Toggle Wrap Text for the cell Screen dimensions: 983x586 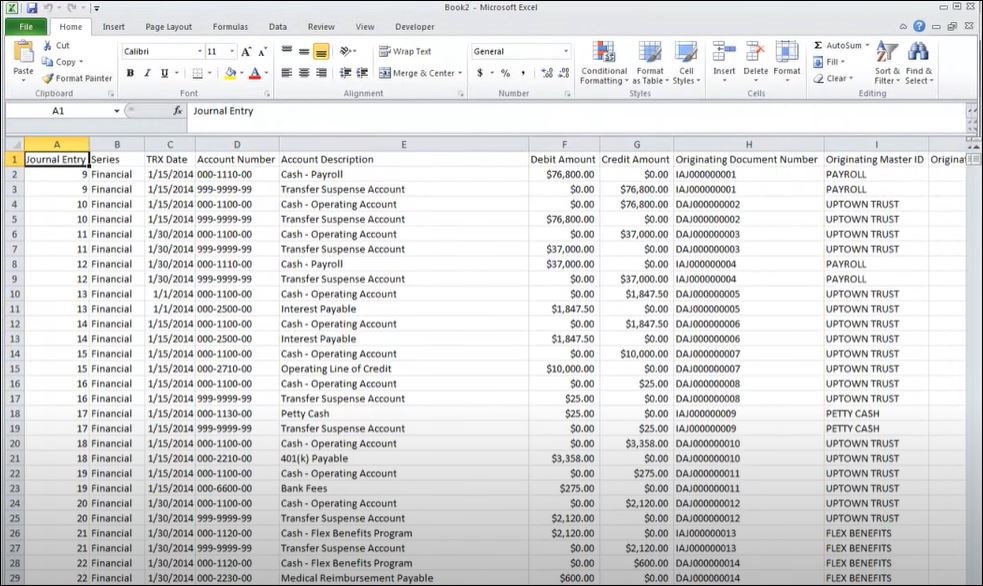405,52
